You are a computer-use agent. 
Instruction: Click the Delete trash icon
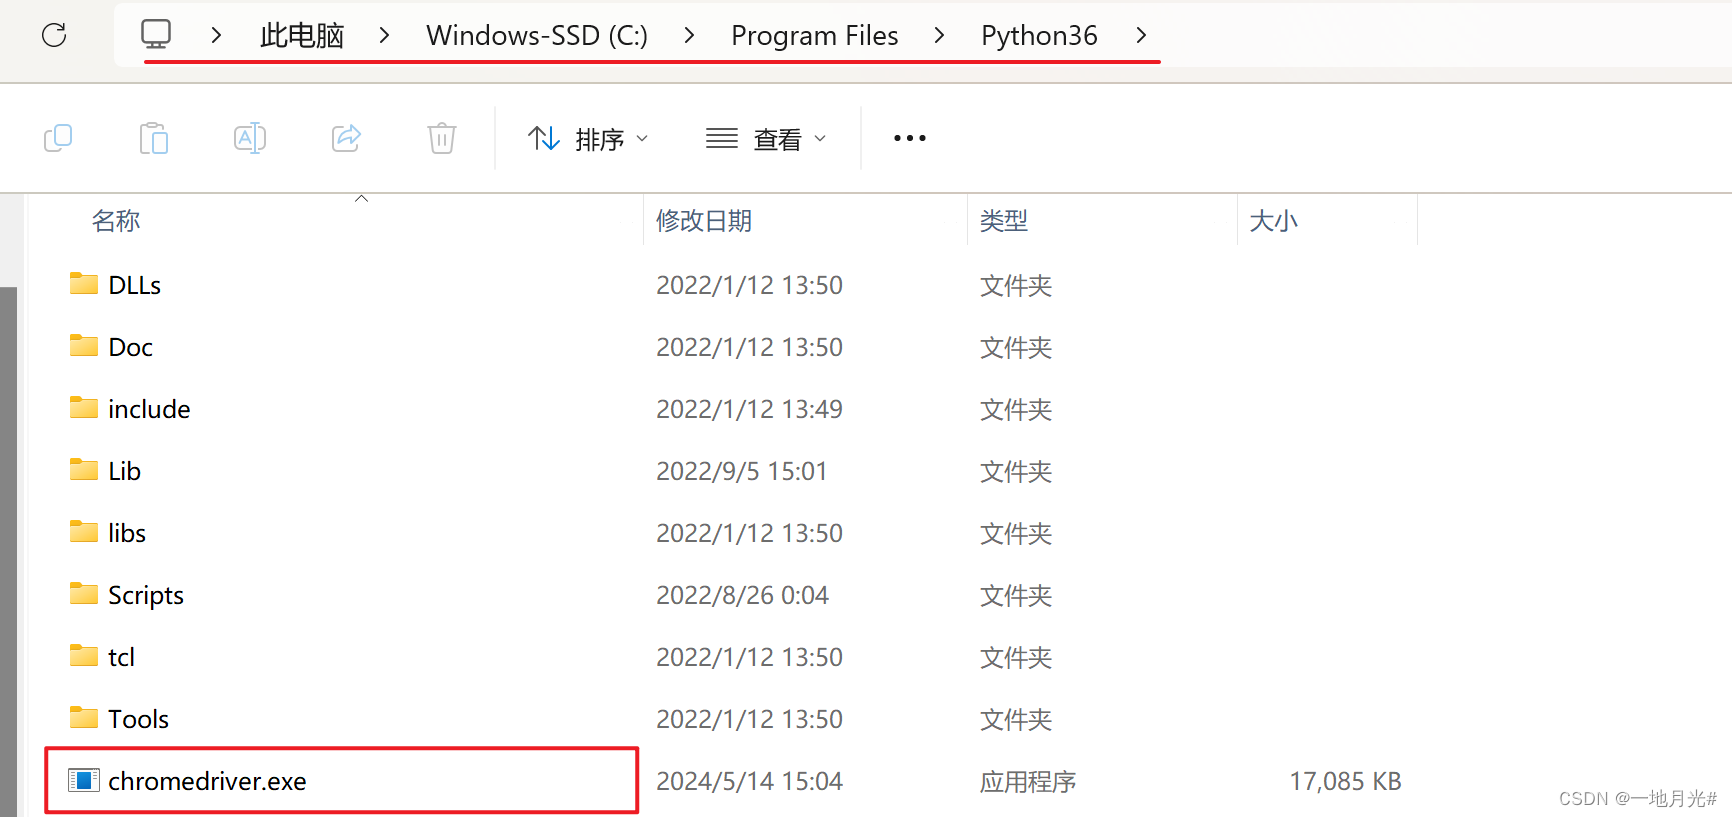(x=441, y=138)
